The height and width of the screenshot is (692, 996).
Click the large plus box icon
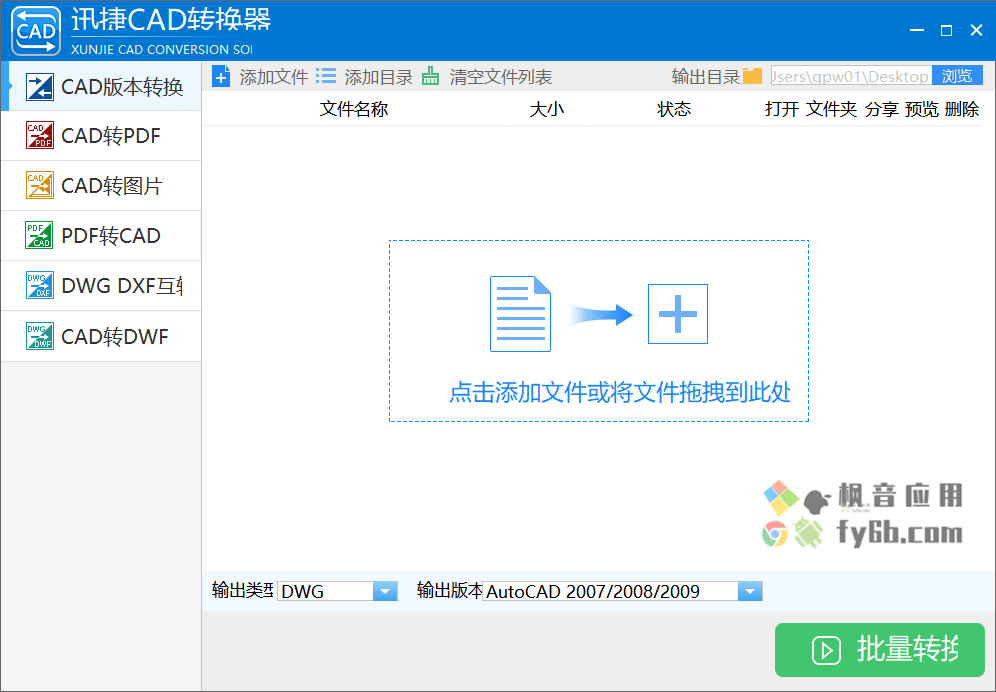pos(678,314)
